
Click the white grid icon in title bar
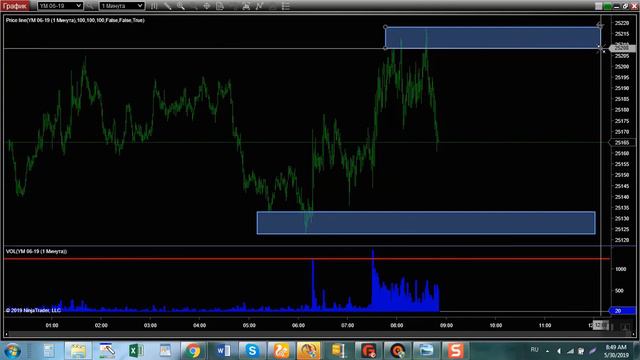(599, 6)
